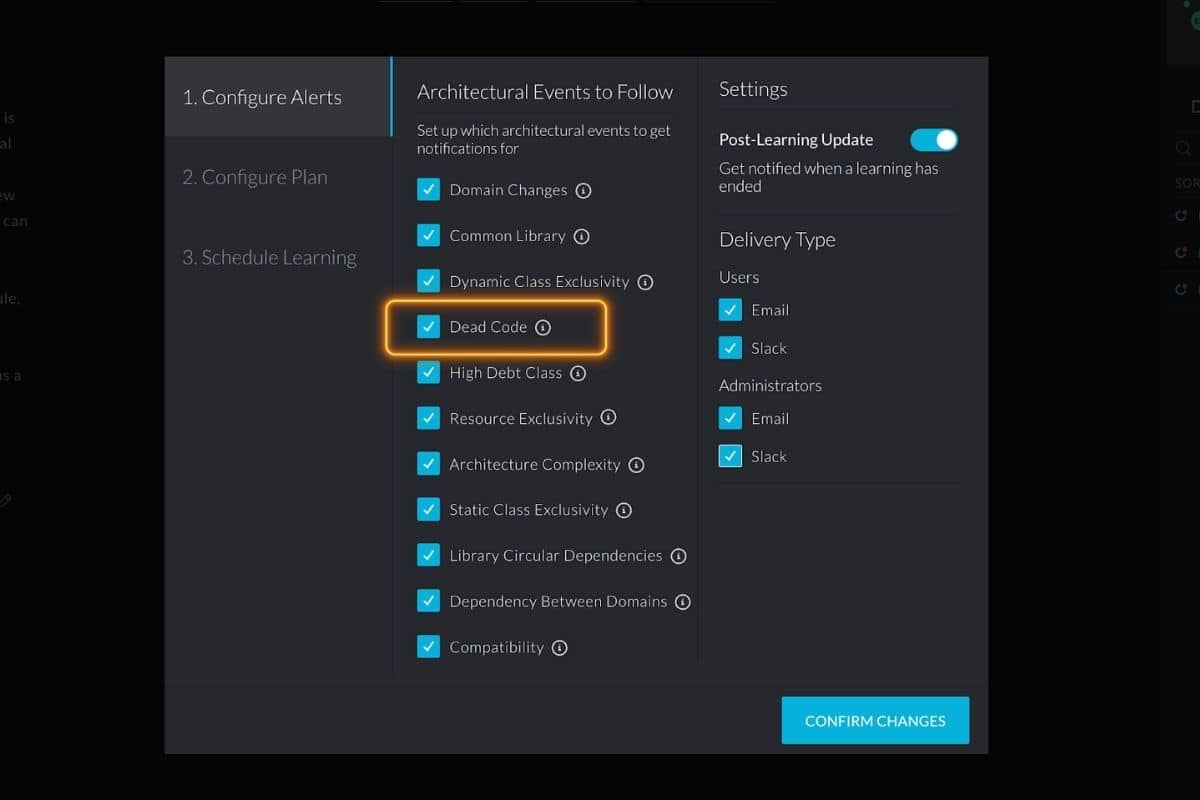Uncheck Users Slack delivery checkbox
The width and height of the screenshot is (1200, 800).
click(730, 348)
